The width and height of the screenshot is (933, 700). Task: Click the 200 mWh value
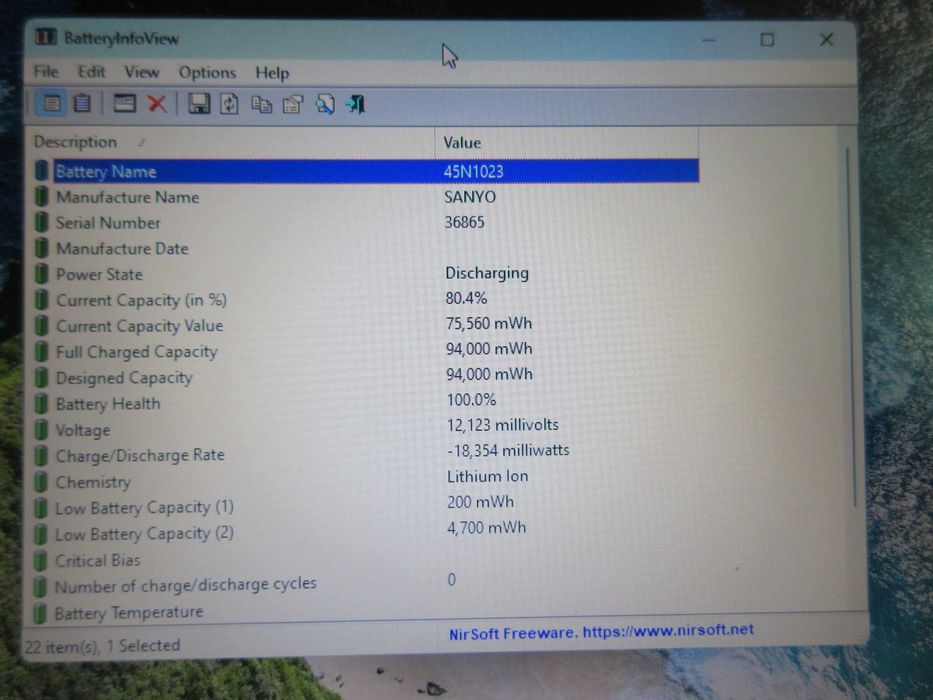point(480,502)
